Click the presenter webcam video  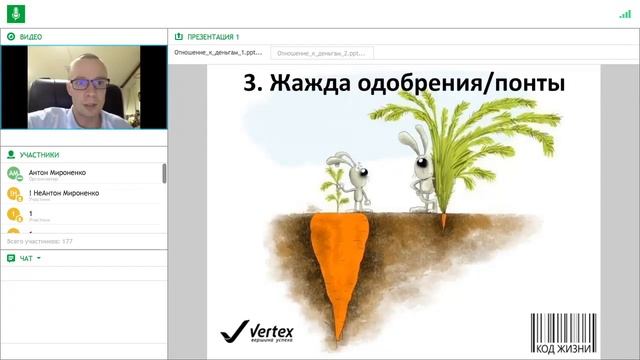coord(84,87)
